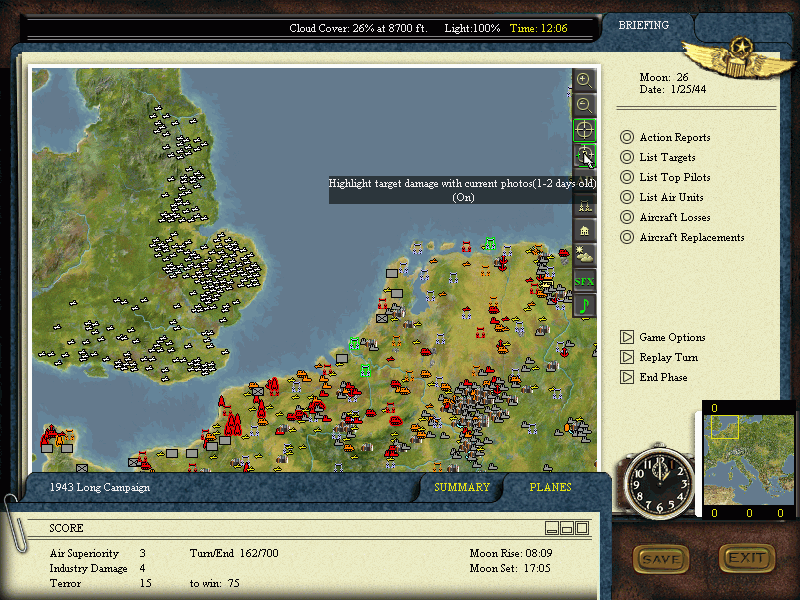Image resolution: width=800 pixels, height=600 pixels.
Task: Open List Top Pilots
Action: click(665, 177)
